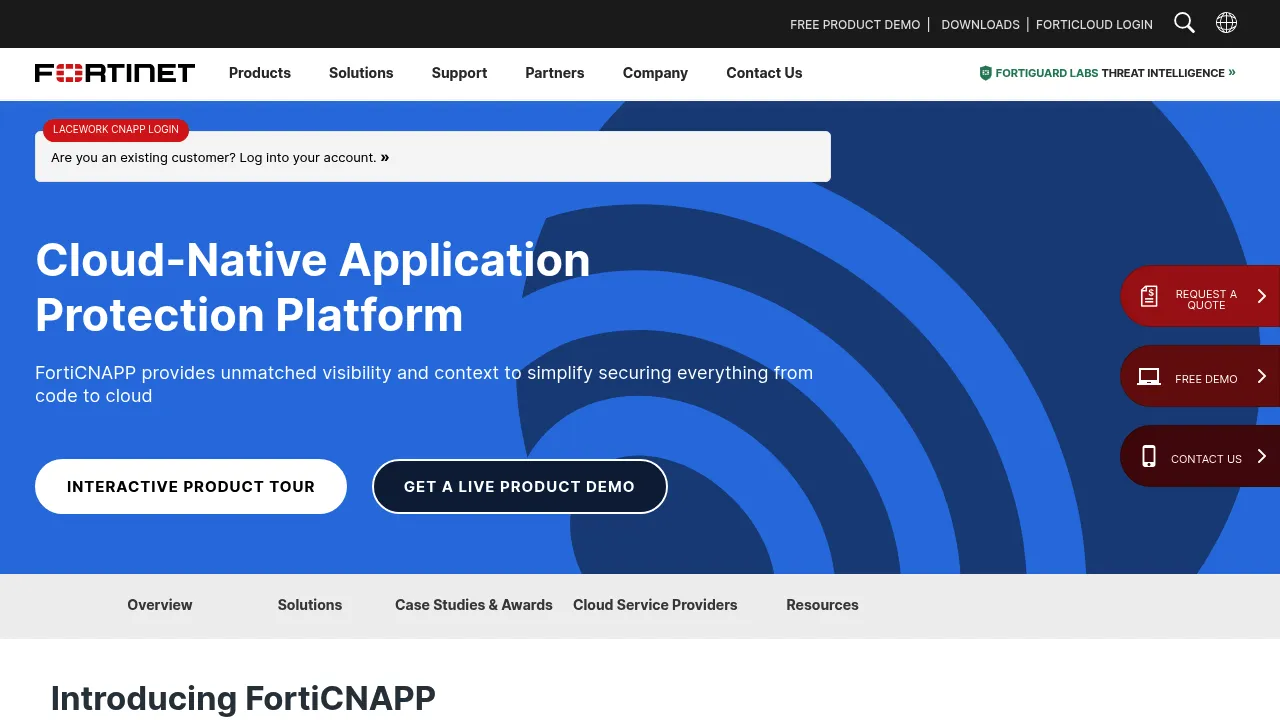Screen dimensions: 1280x720
Task: Expand the Free Demo chevron arrow
Action: click(1261, 376)
